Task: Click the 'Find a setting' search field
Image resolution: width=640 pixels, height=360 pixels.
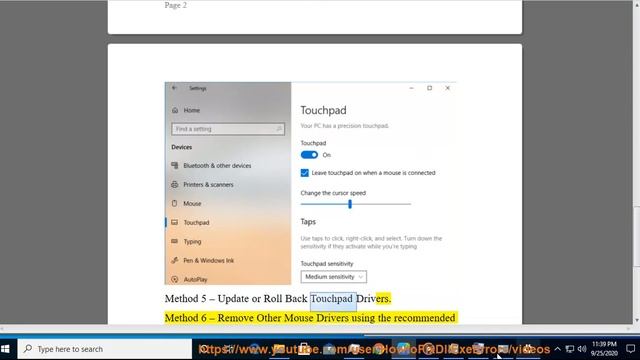Action: point(228,129)
